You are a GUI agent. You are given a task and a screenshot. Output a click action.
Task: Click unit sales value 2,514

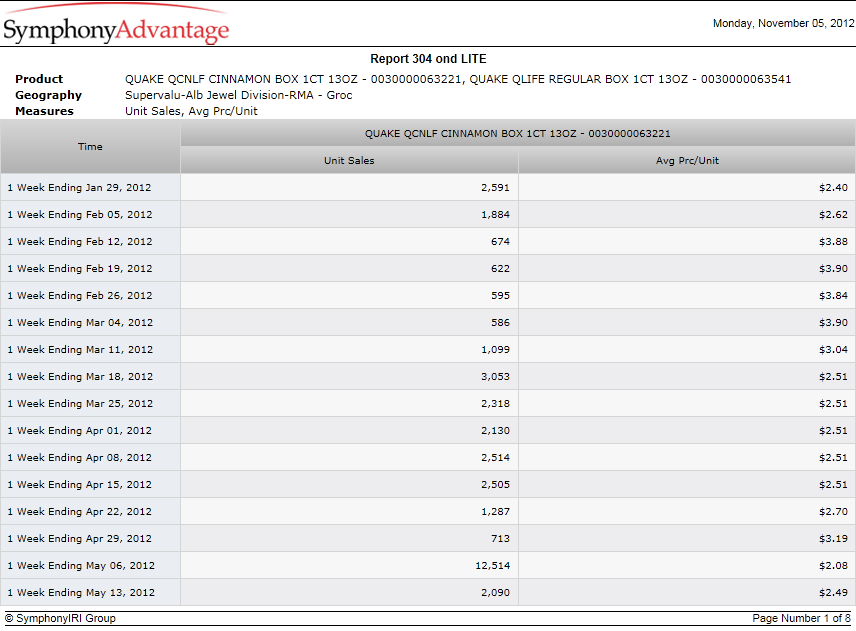[495, 457]
